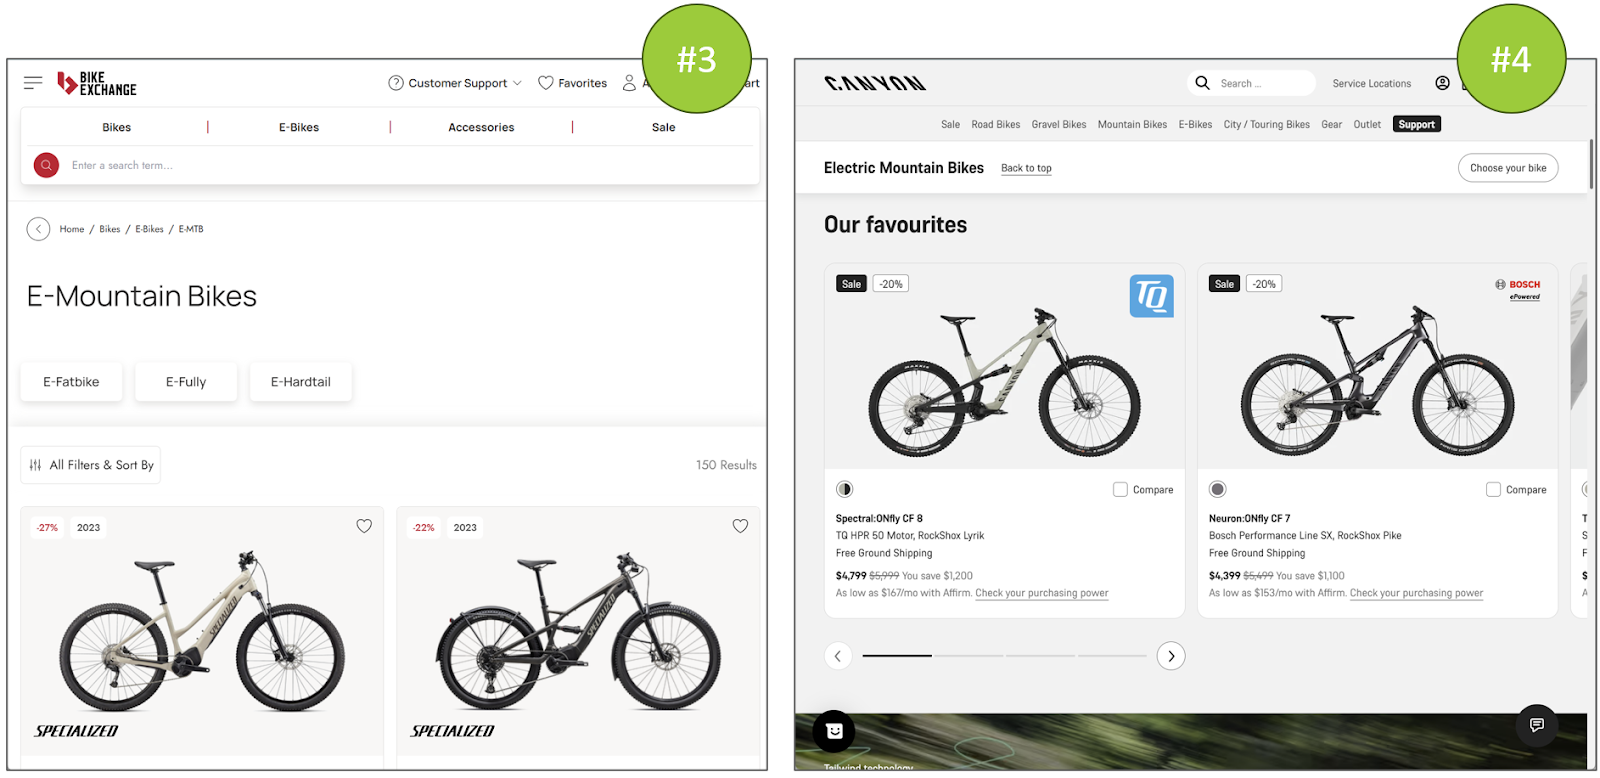Favorite the first Specialized bike heart icon
This screenshot has height=778, width=1600.
pos(364,526)
